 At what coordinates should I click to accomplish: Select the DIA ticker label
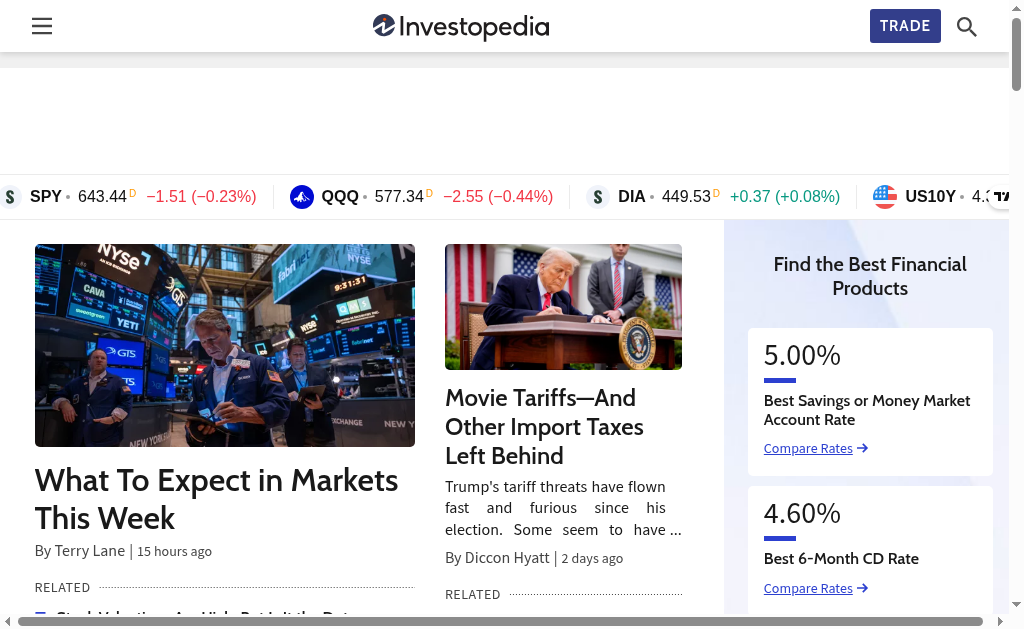tap(632, 197)
